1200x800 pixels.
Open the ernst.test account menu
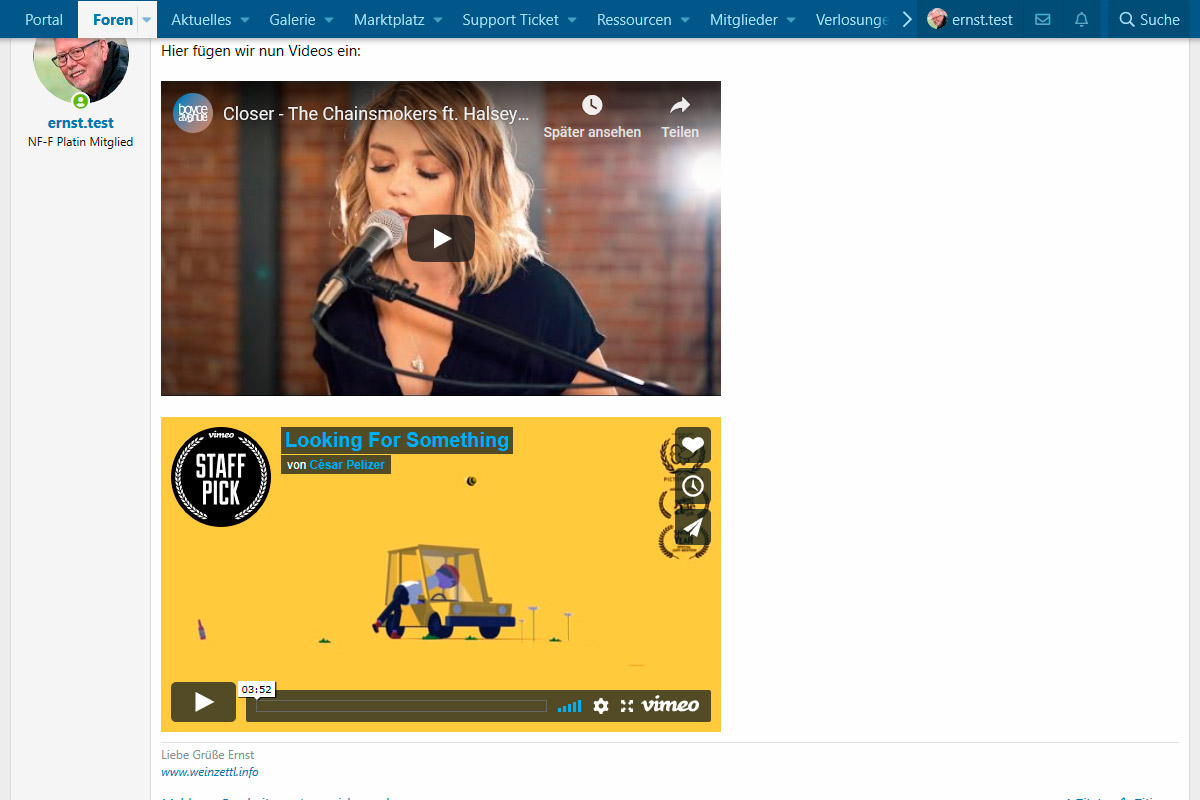click(x=970, y=19)
